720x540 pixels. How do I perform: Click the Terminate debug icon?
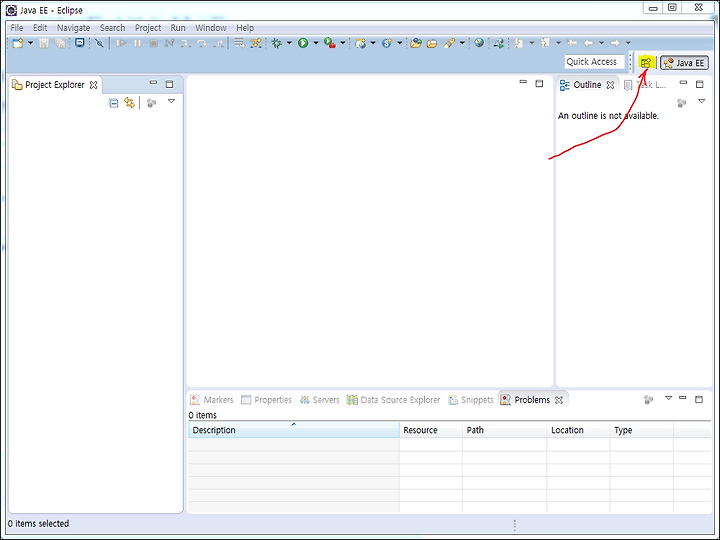pyautogui.click(x=154, y=43)
